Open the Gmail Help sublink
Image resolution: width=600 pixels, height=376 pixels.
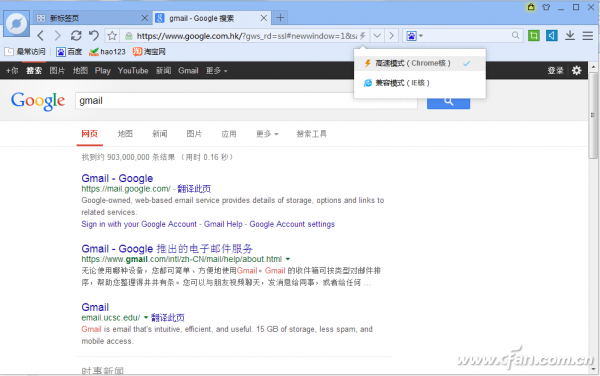(x=223, y=224)
